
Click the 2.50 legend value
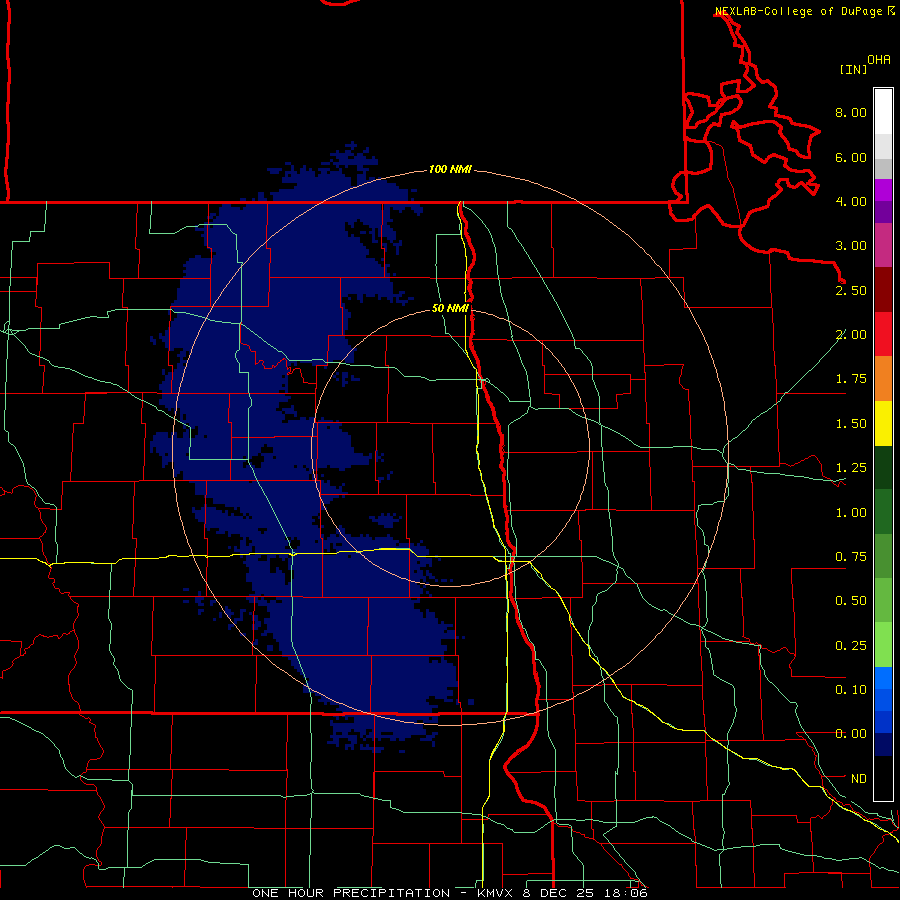coord(851,290)
